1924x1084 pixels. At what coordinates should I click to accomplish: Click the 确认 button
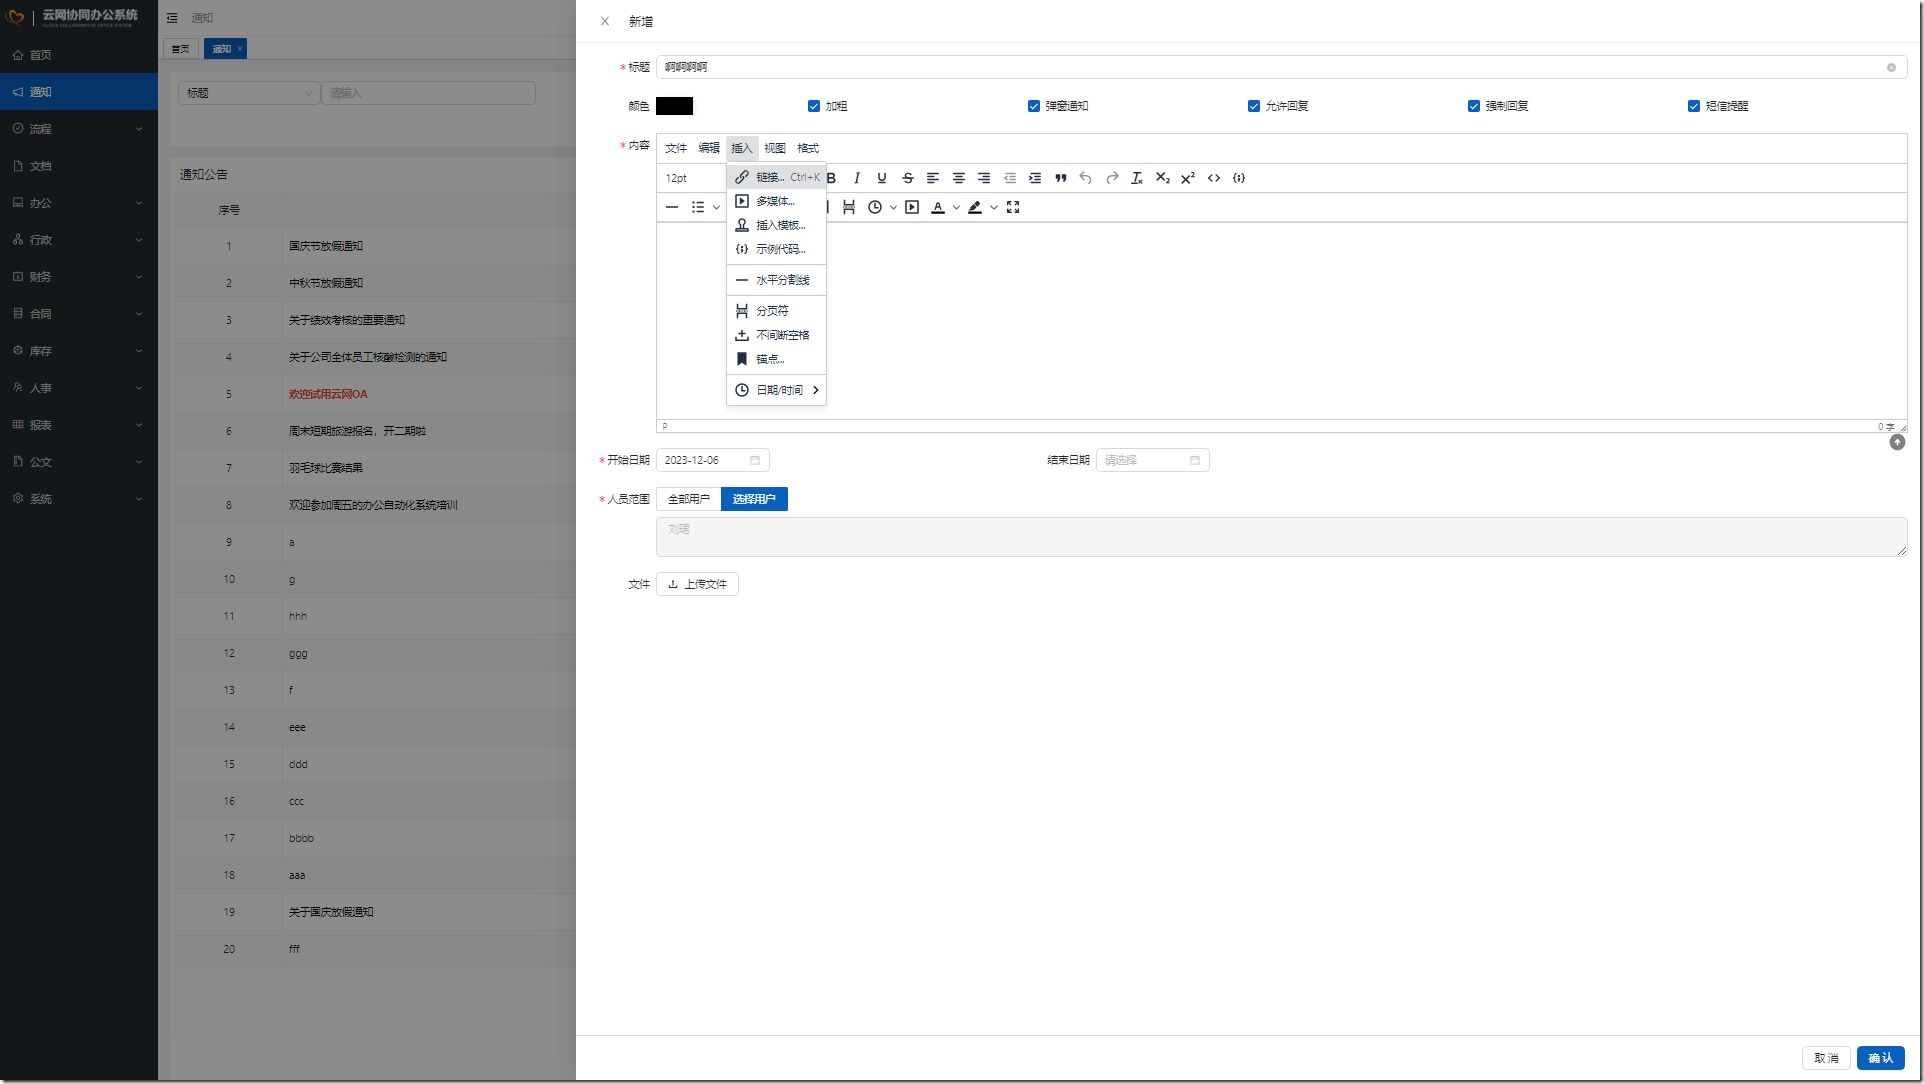click(1880, 1058)
